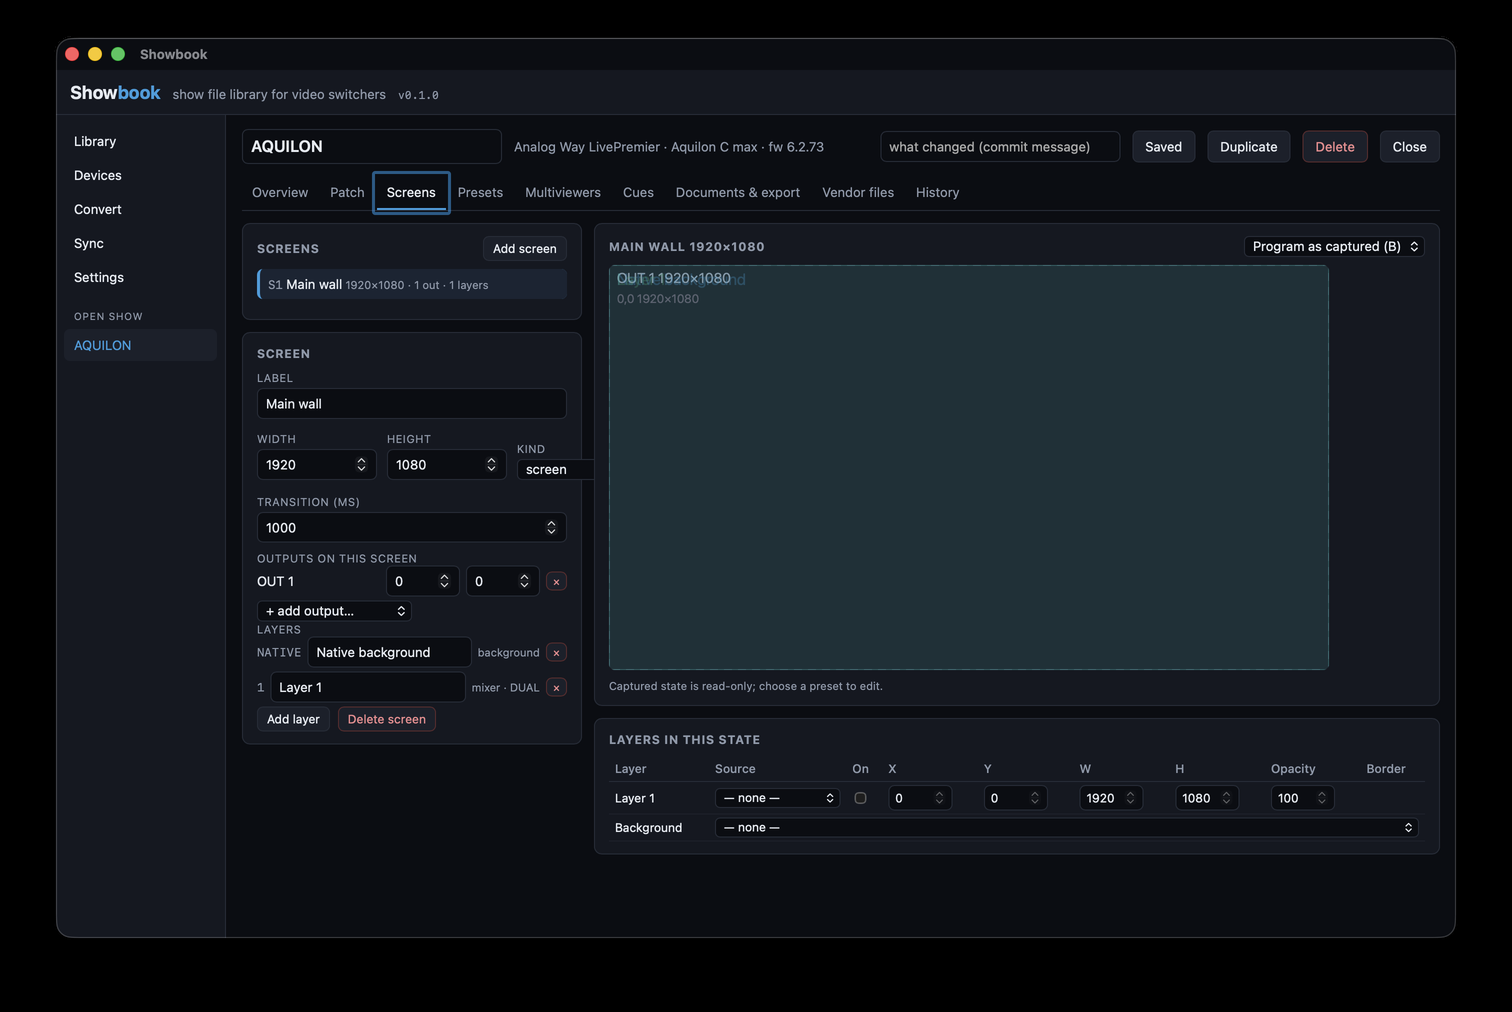This screenshot has height=1012, width=1512.
Task: Click the green zoom window button
Action: click(x=118, y=54)
